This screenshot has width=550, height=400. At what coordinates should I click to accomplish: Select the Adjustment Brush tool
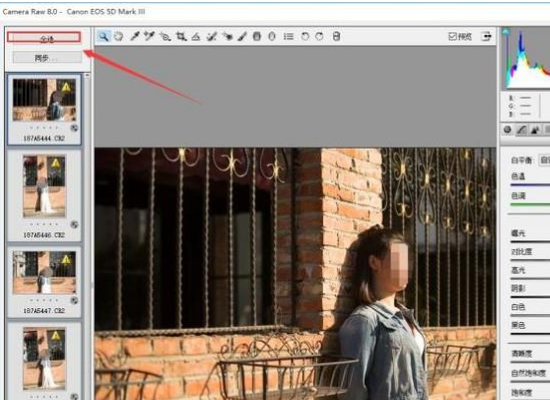pyautogui.click(x=242, y=36)
